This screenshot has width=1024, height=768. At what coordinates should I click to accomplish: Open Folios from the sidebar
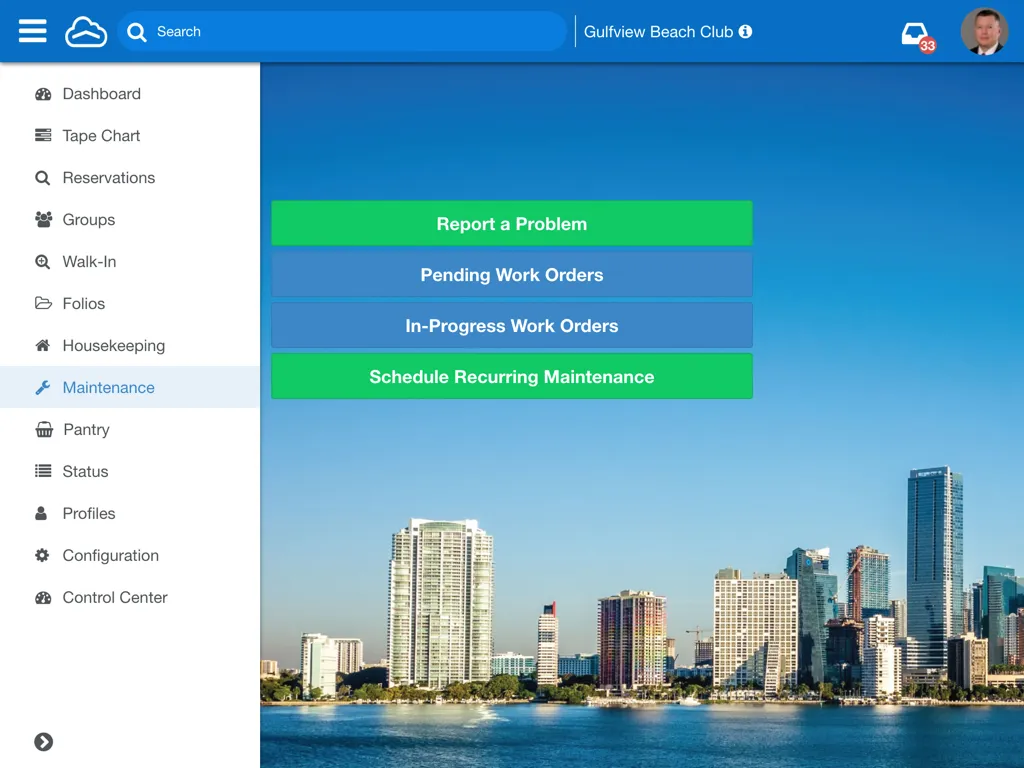[130, 304]
